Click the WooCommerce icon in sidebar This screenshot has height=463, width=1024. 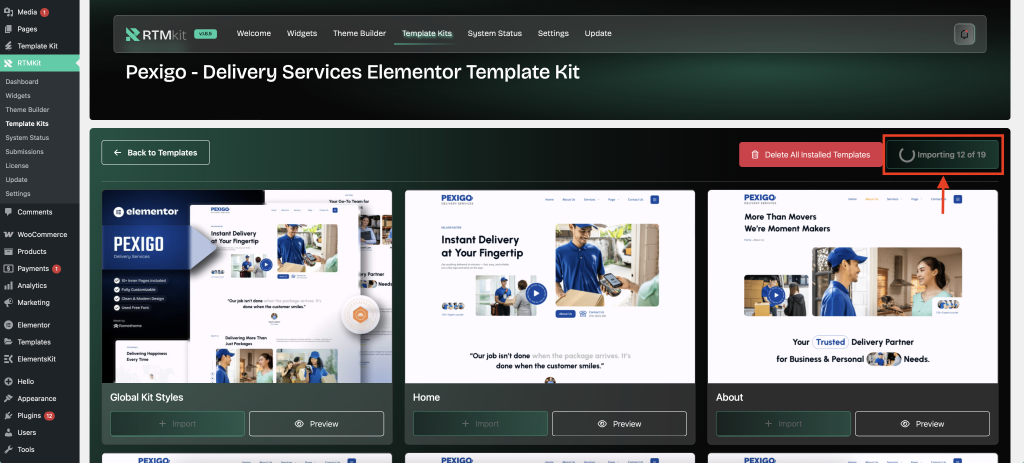click(x=8, y=234)
